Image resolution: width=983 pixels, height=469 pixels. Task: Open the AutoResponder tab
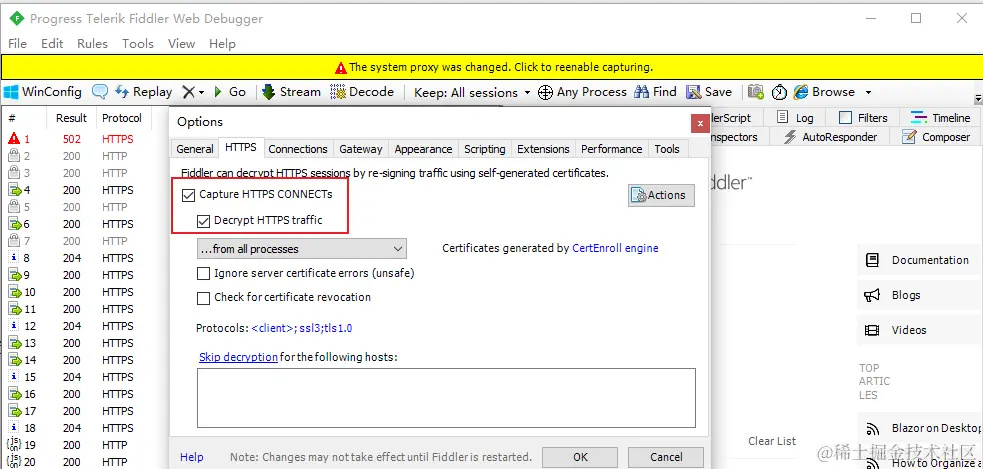click(830, 137)
